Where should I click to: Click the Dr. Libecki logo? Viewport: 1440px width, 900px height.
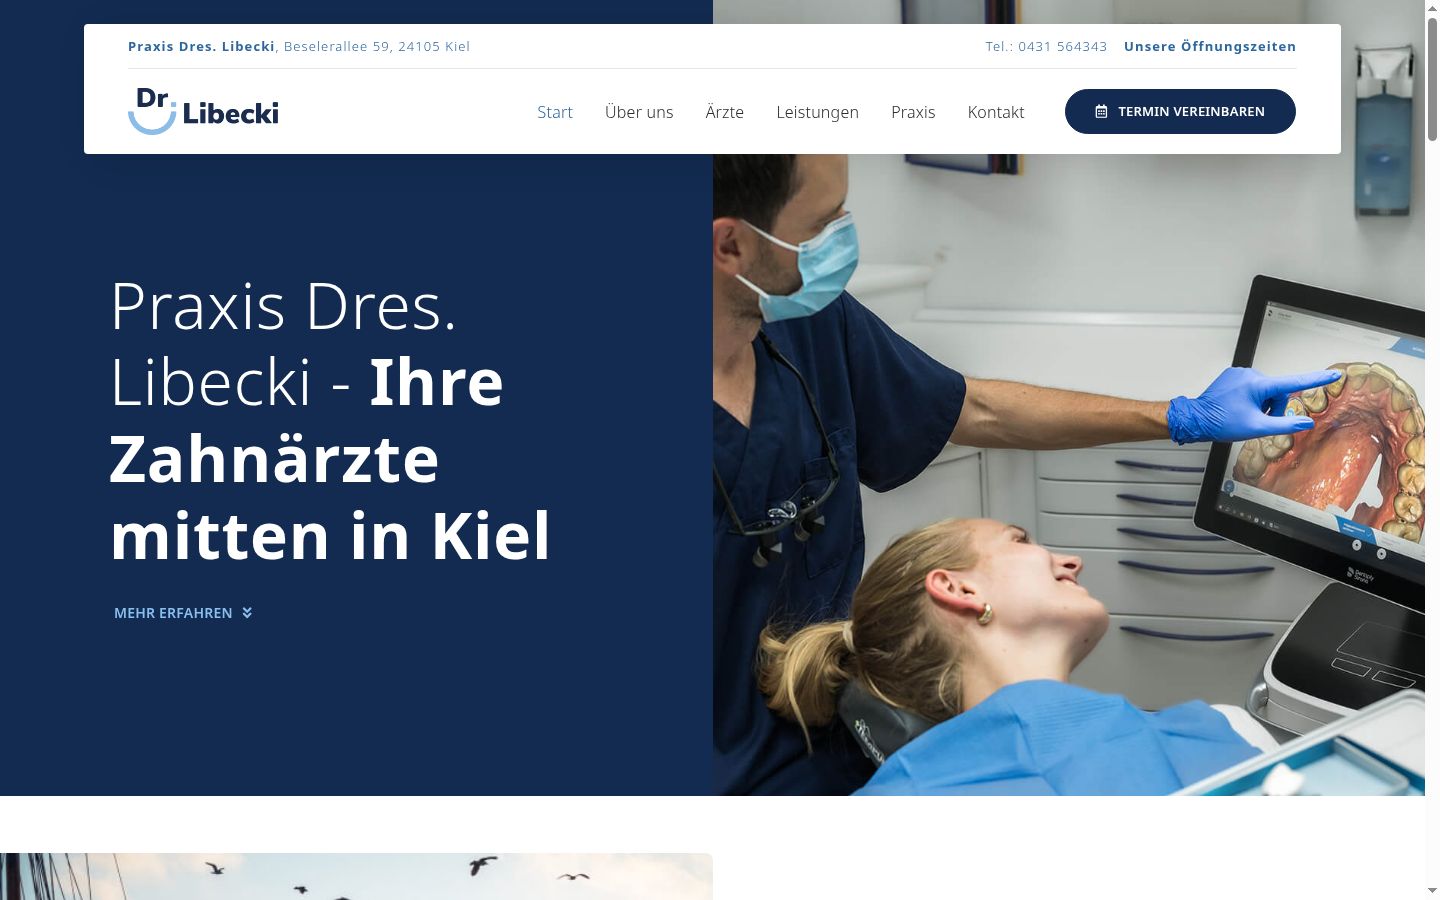pos(203,111)
